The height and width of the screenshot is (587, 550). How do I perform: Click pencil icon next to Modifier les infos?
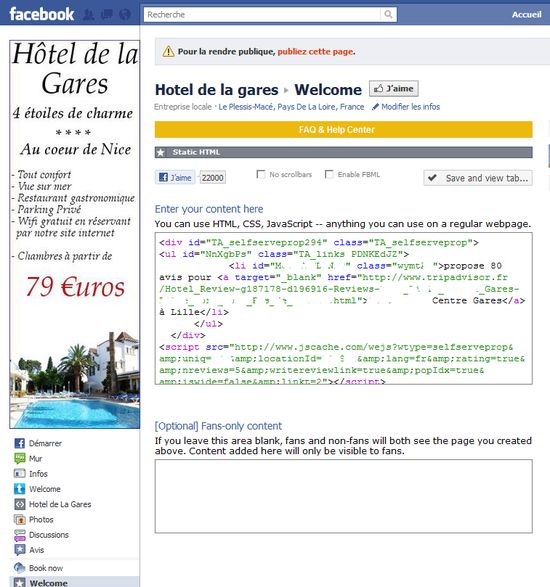point(375,107)
